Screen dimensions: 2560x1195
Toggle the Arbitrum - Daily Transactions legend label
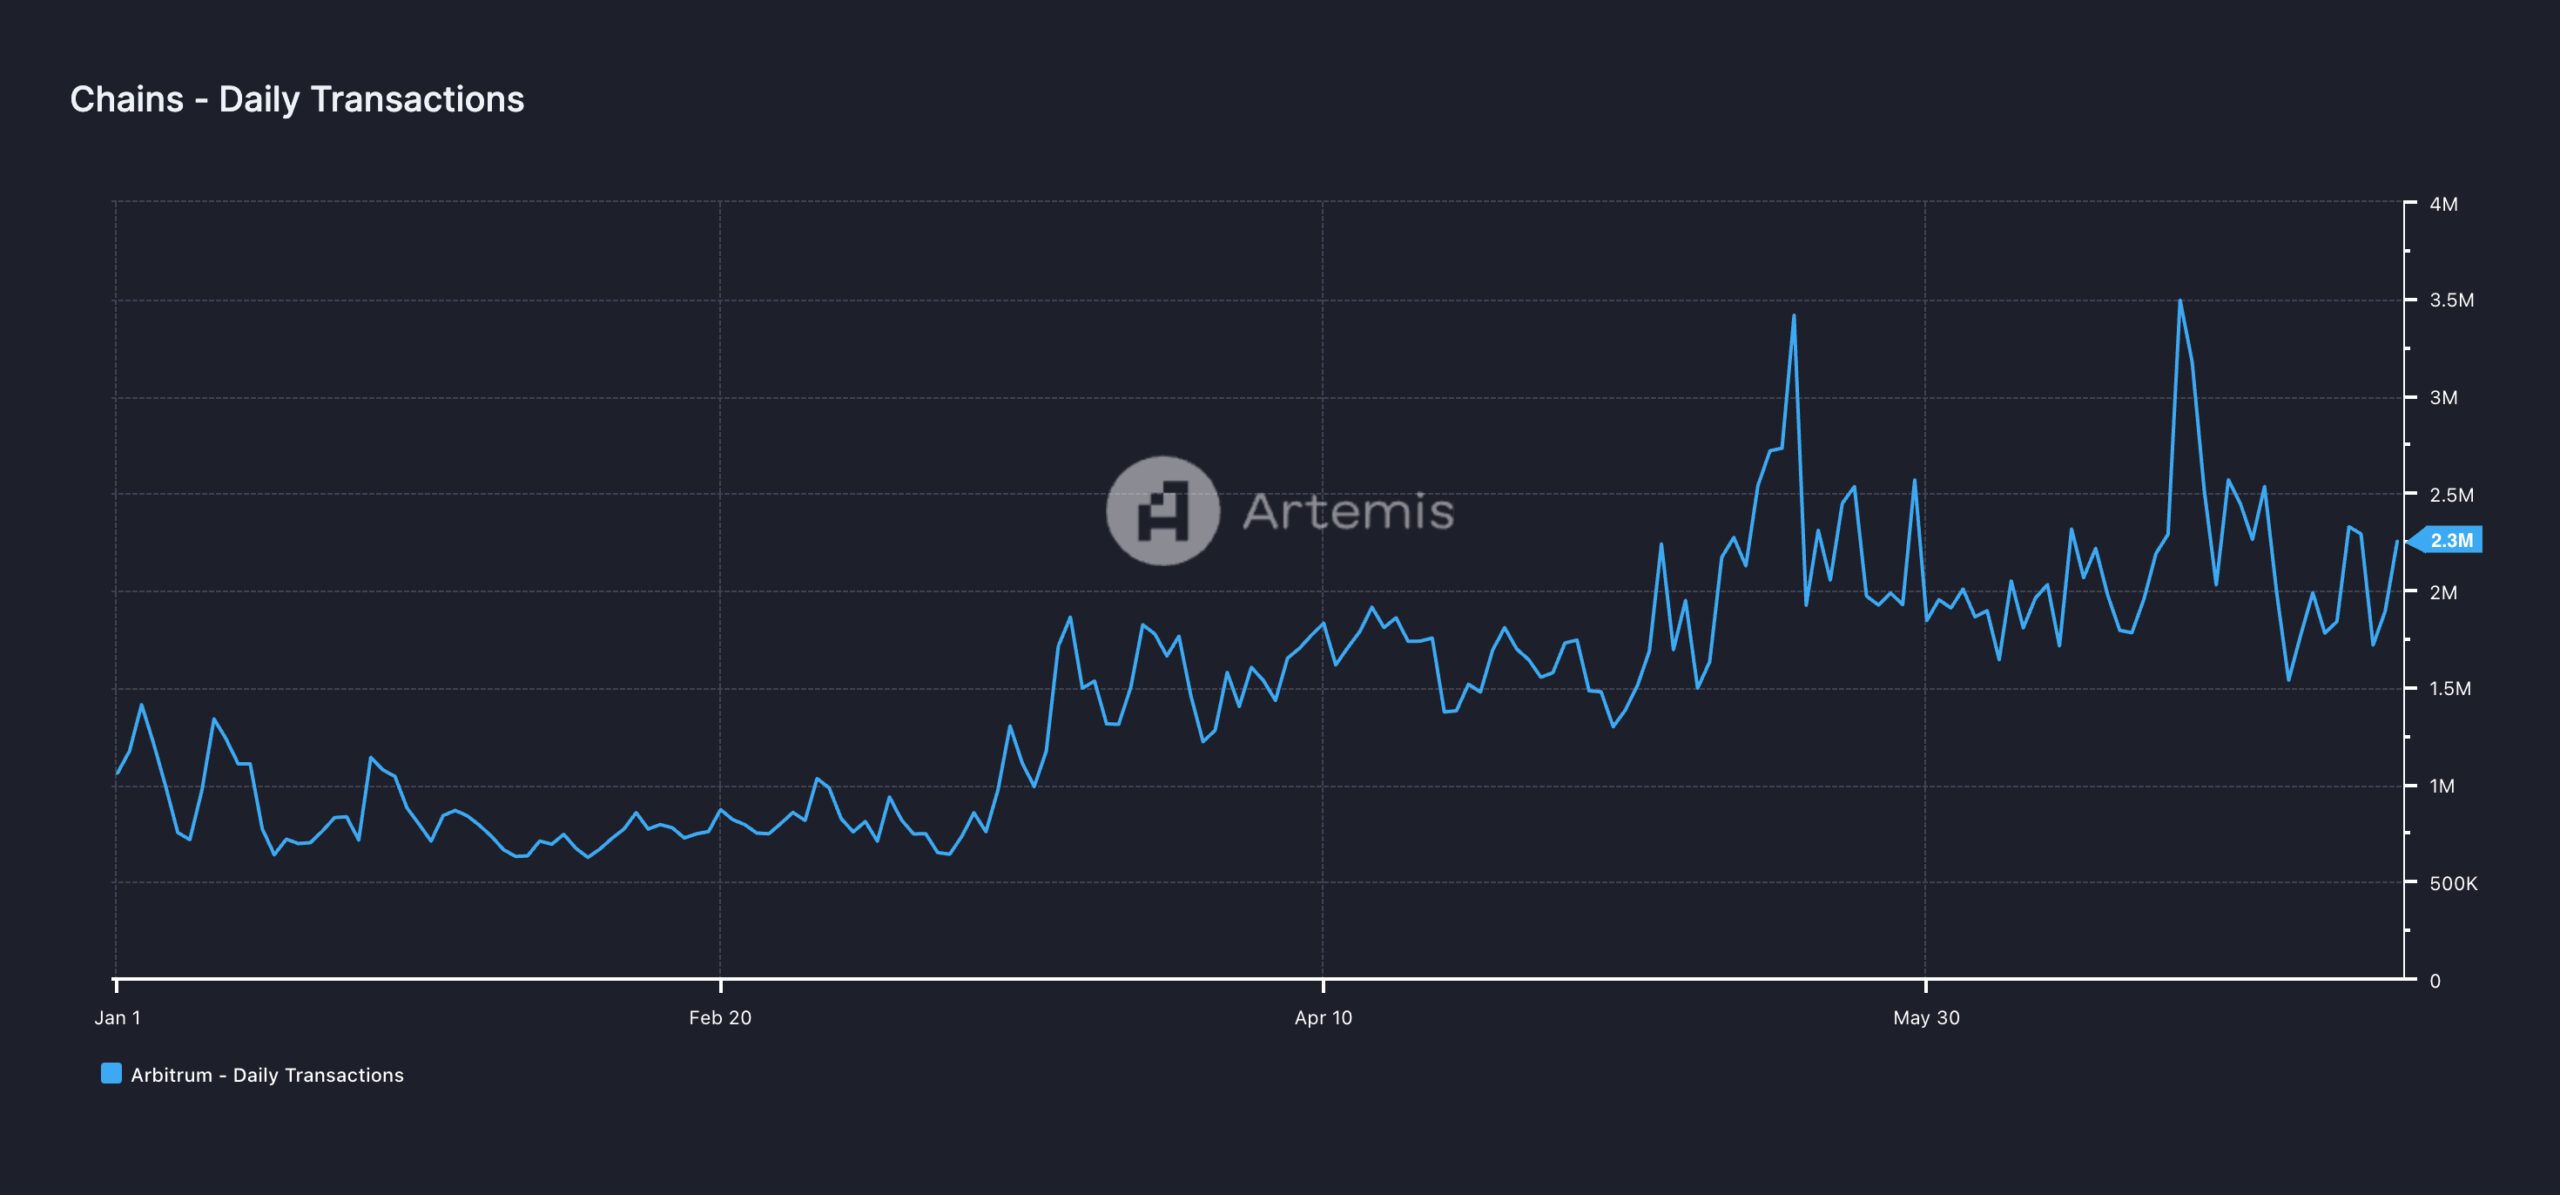pyautogui.click(x=267, y=1075)
